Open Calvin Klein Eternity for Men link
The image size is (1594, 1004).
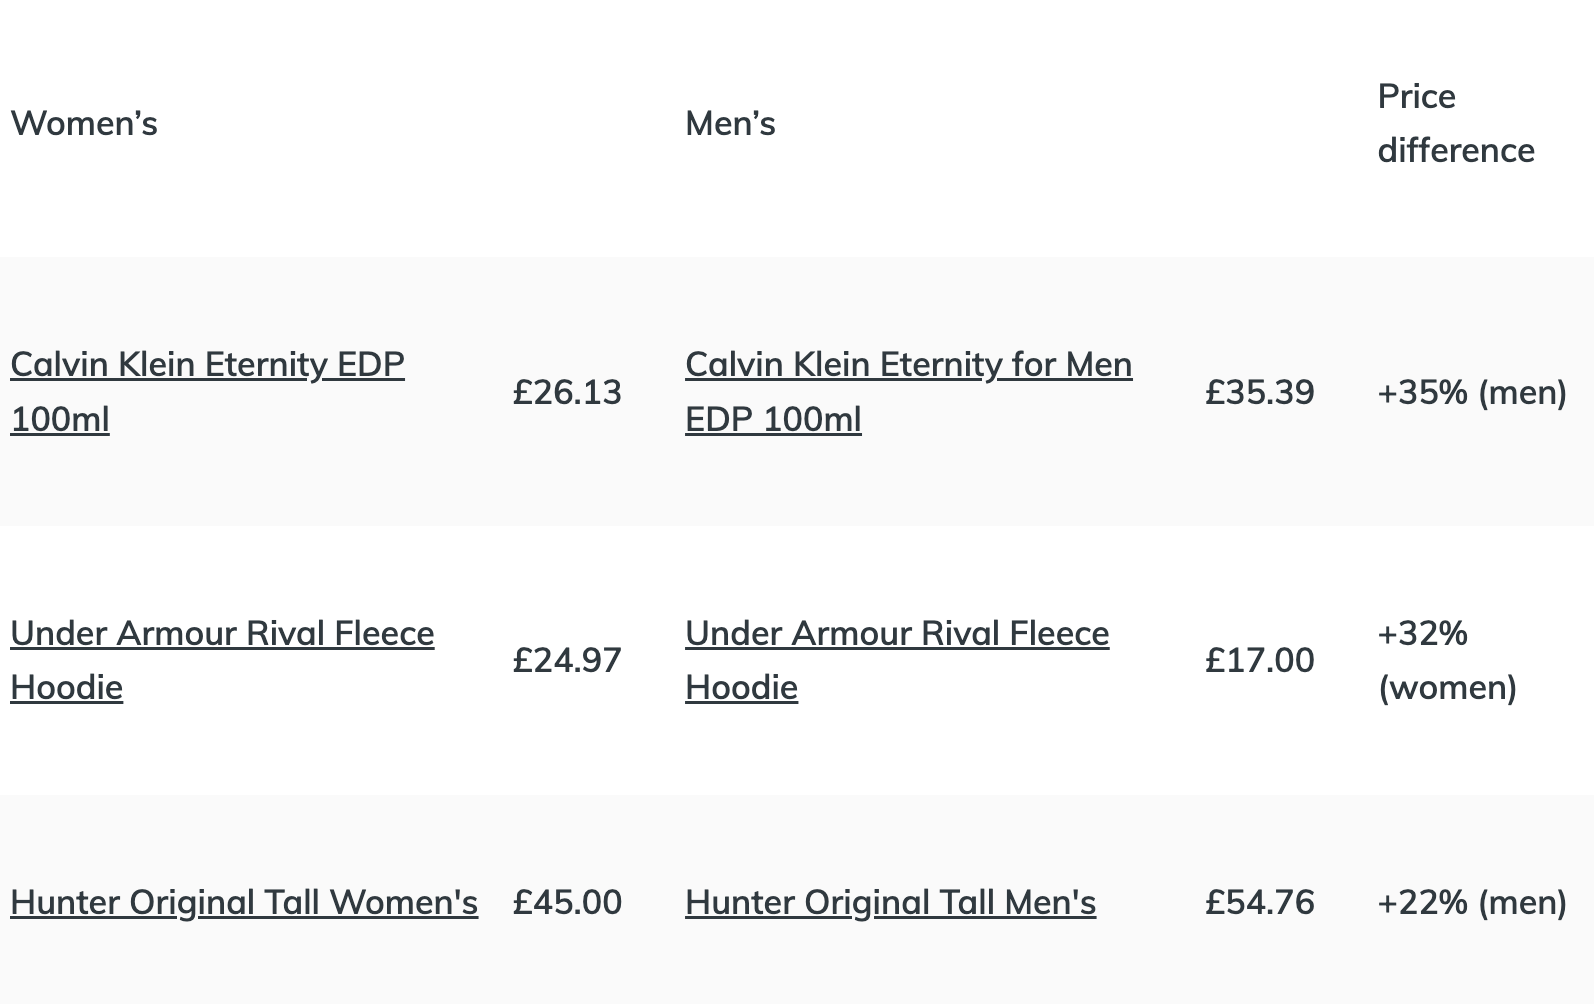point(908,365)
